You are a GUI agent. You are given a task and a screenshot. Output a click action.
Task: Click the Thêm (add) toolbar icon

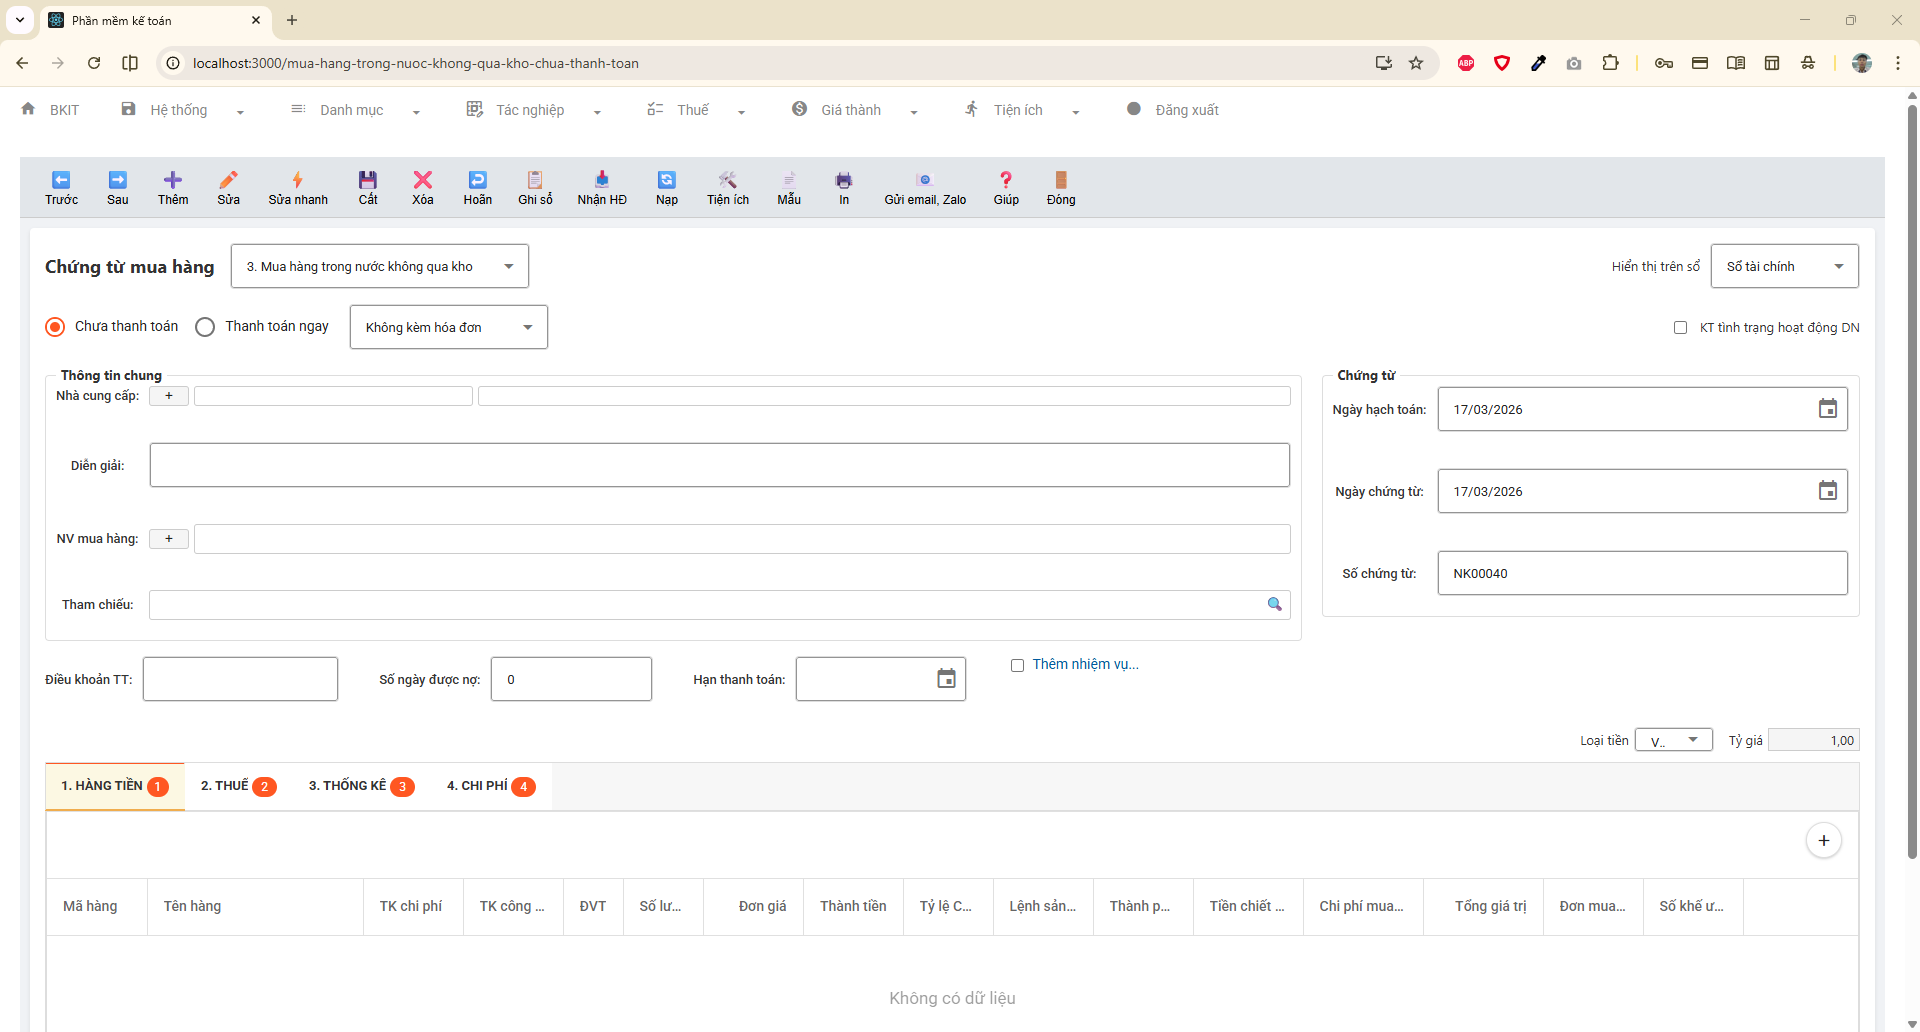172,181
